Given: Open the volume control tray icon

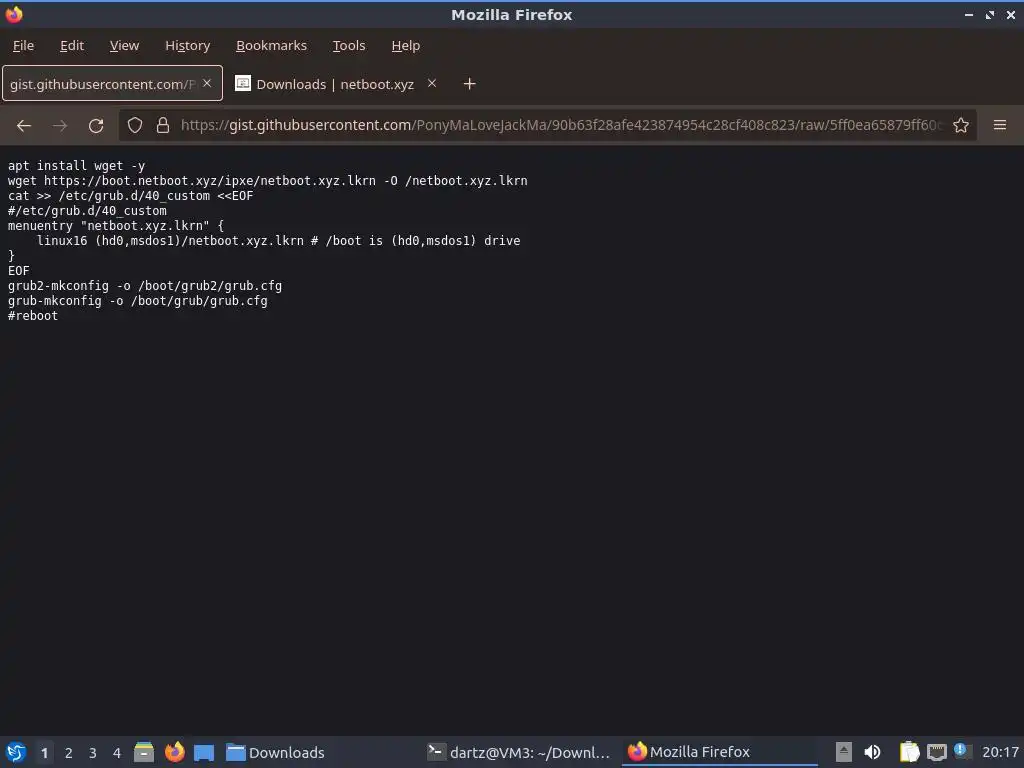Looking at the screenshot, I should tap(872, 752).
